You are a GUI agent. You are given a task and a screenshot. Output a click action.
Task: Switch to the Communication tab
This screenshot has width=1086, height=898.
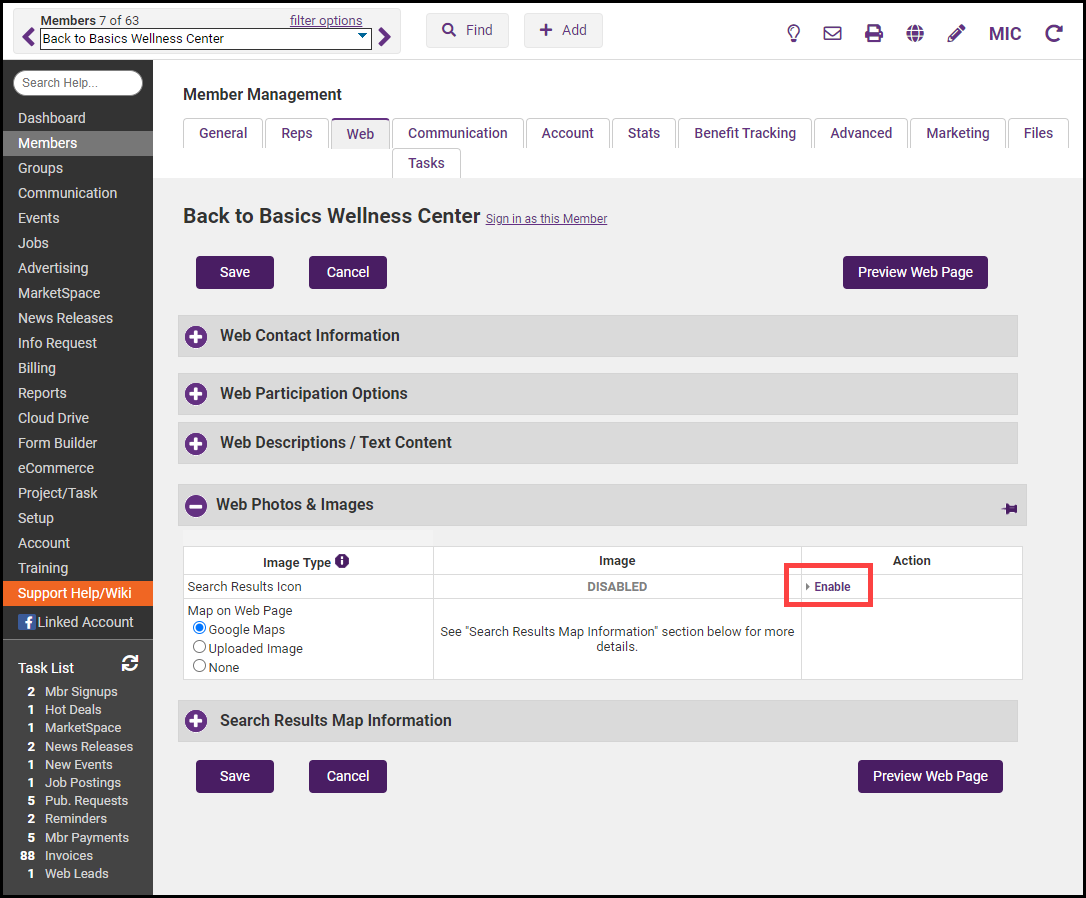pos(457,133)
